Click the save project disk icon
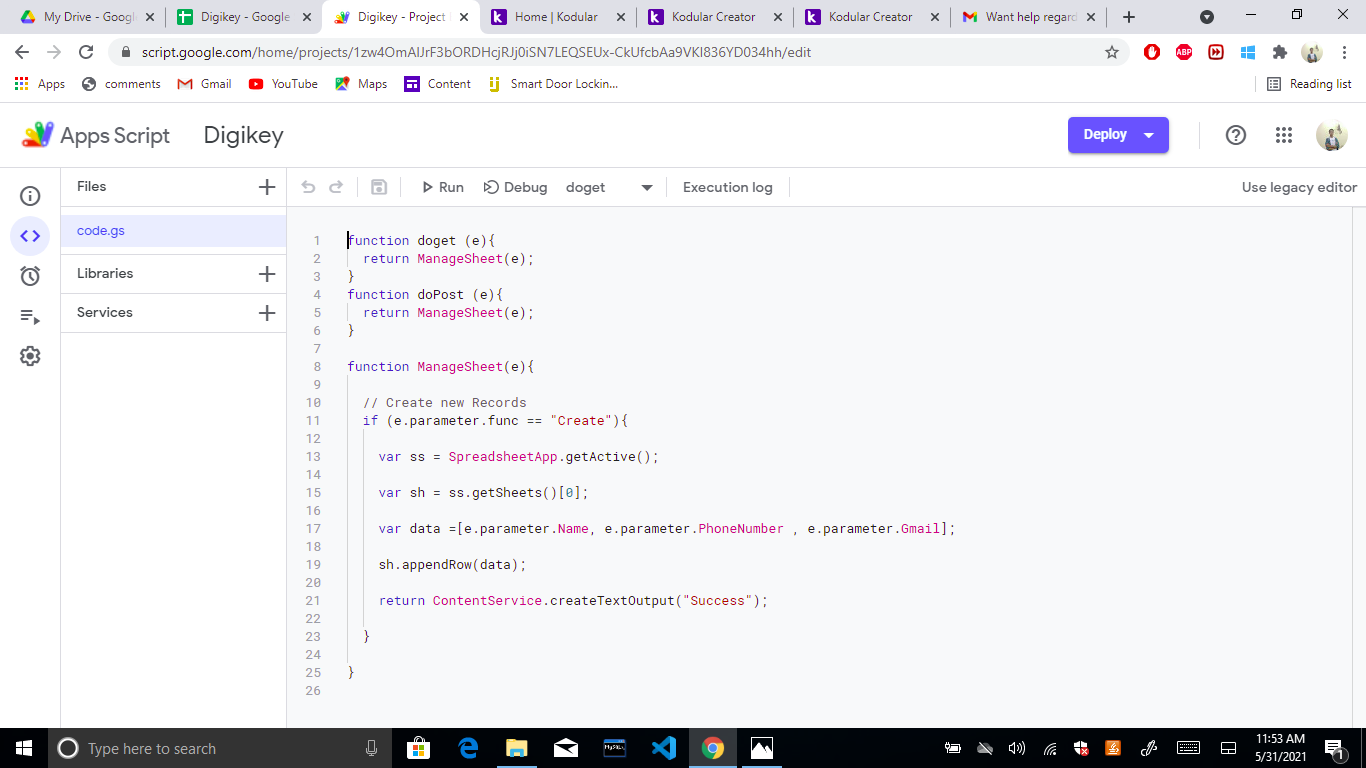1366x768 pixels. [379, 187]
